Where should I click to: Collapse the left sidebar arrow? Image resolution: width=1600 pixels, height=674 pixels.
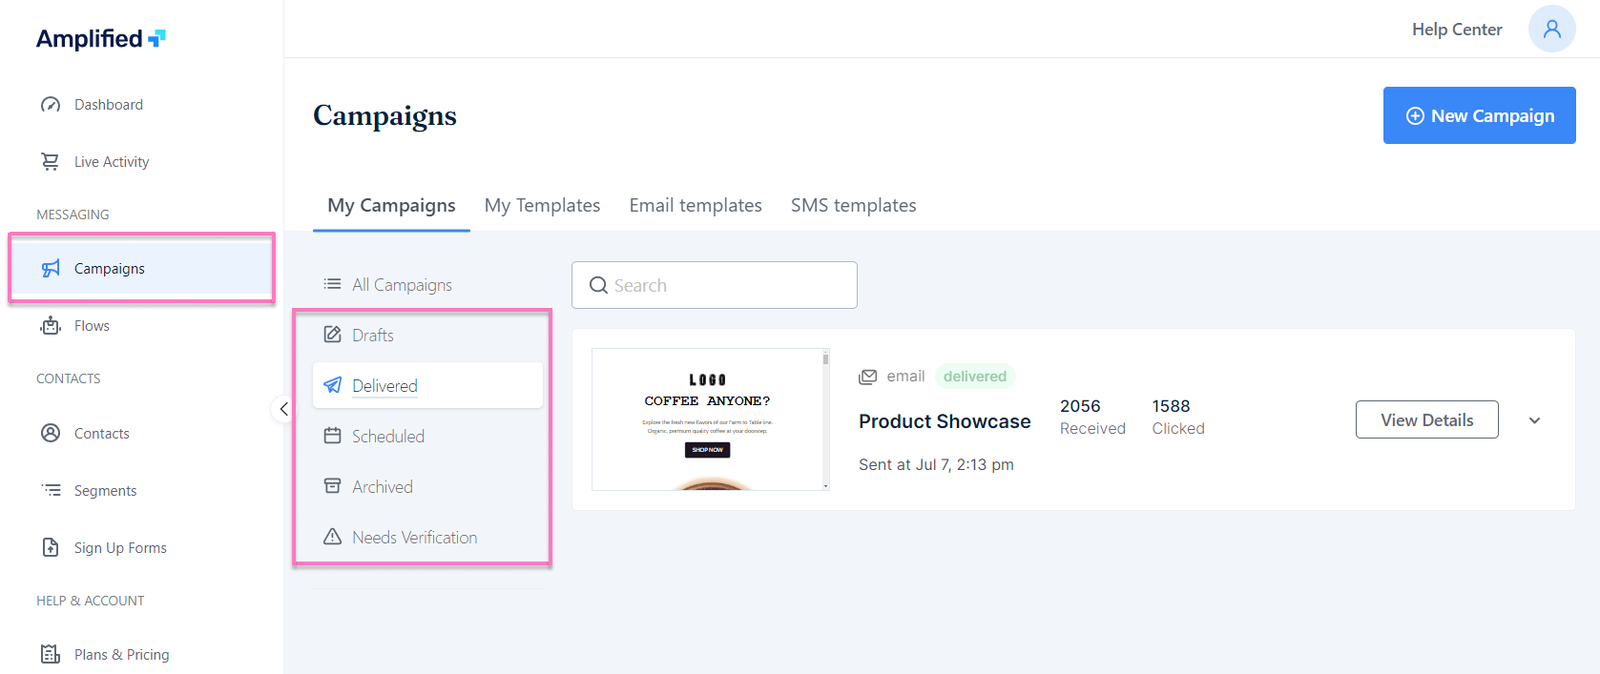[284, 409]
